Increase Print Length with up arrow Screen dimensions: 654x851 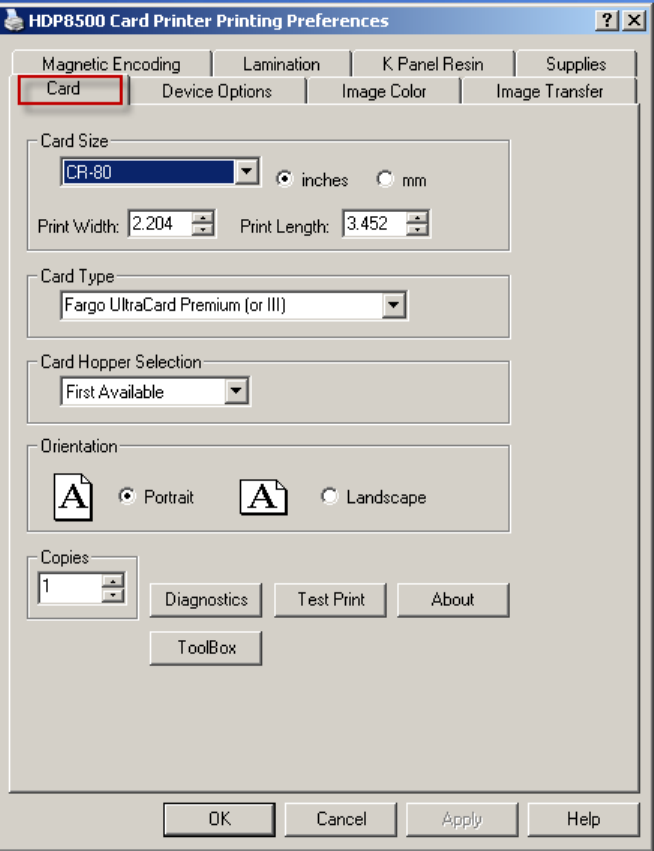click(x=417, y=218)
